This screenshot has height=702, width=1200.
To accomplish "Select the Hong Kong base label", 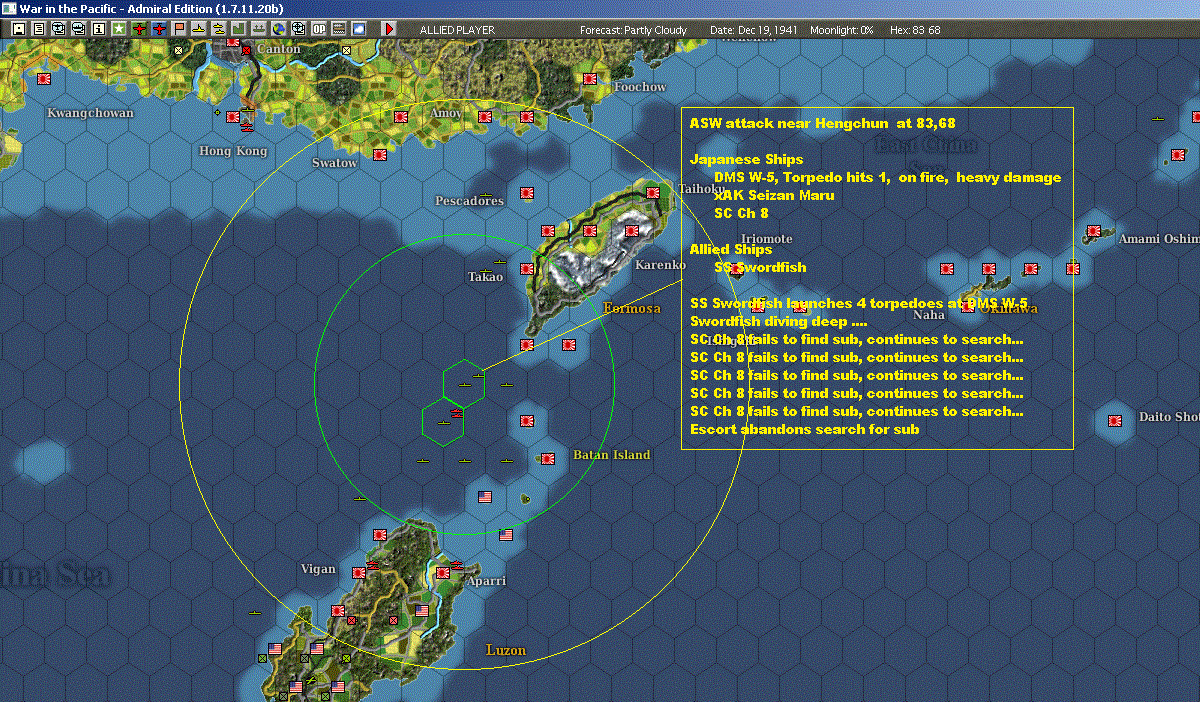I will point(233,151).
